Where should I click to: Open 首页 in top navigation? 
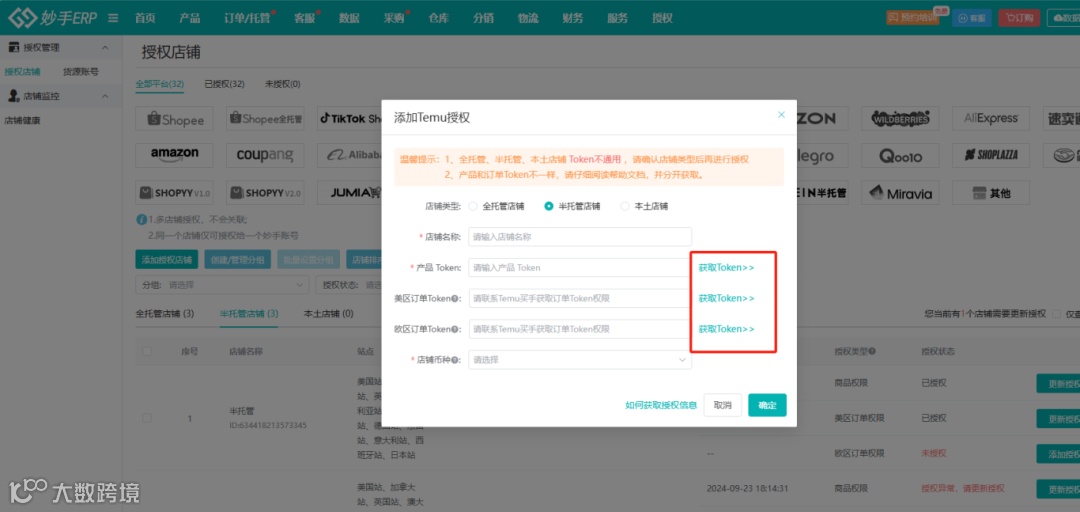(x=145, y=19)
